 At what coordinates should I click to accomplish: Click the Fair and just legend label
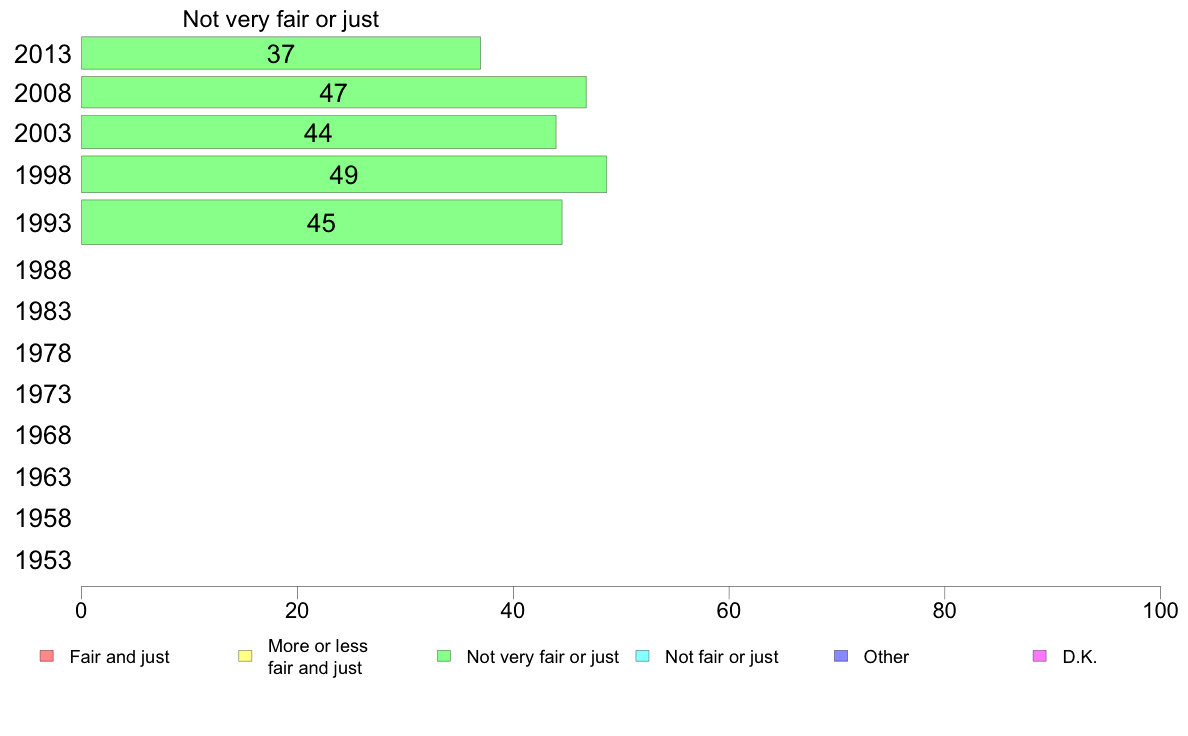tap(120, 657)
